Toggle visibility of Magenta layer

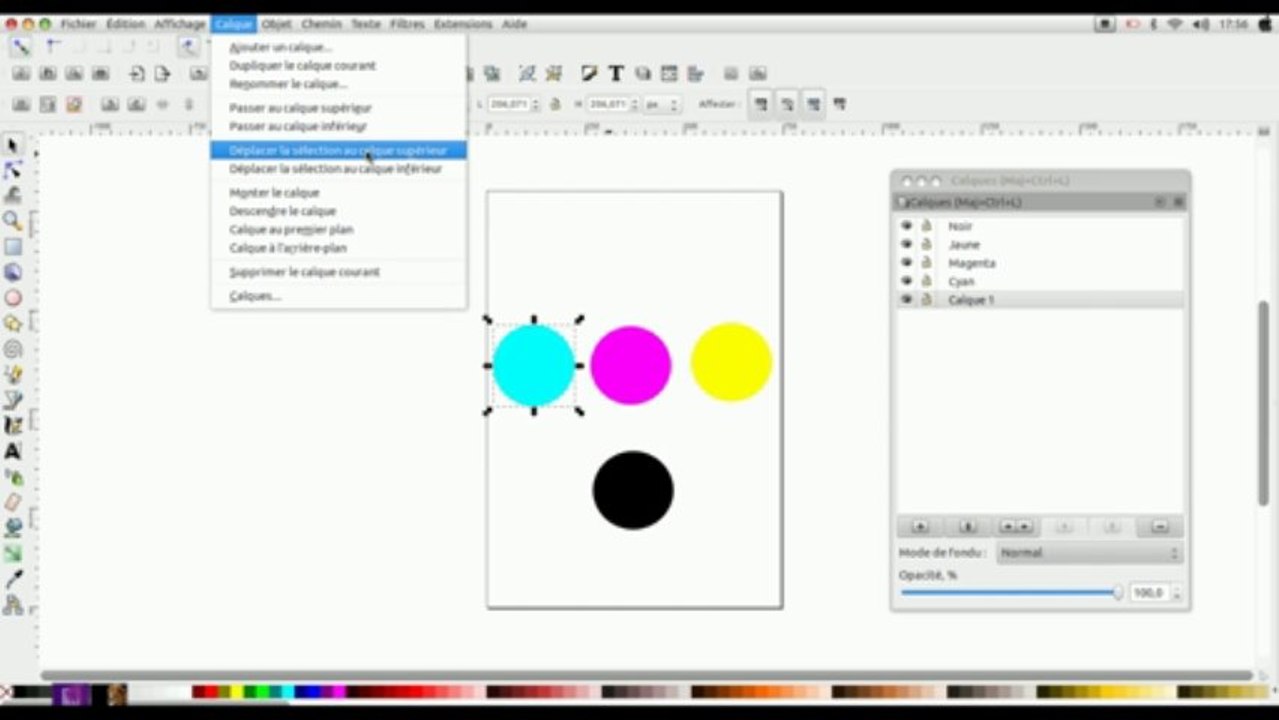click(907, 263)
